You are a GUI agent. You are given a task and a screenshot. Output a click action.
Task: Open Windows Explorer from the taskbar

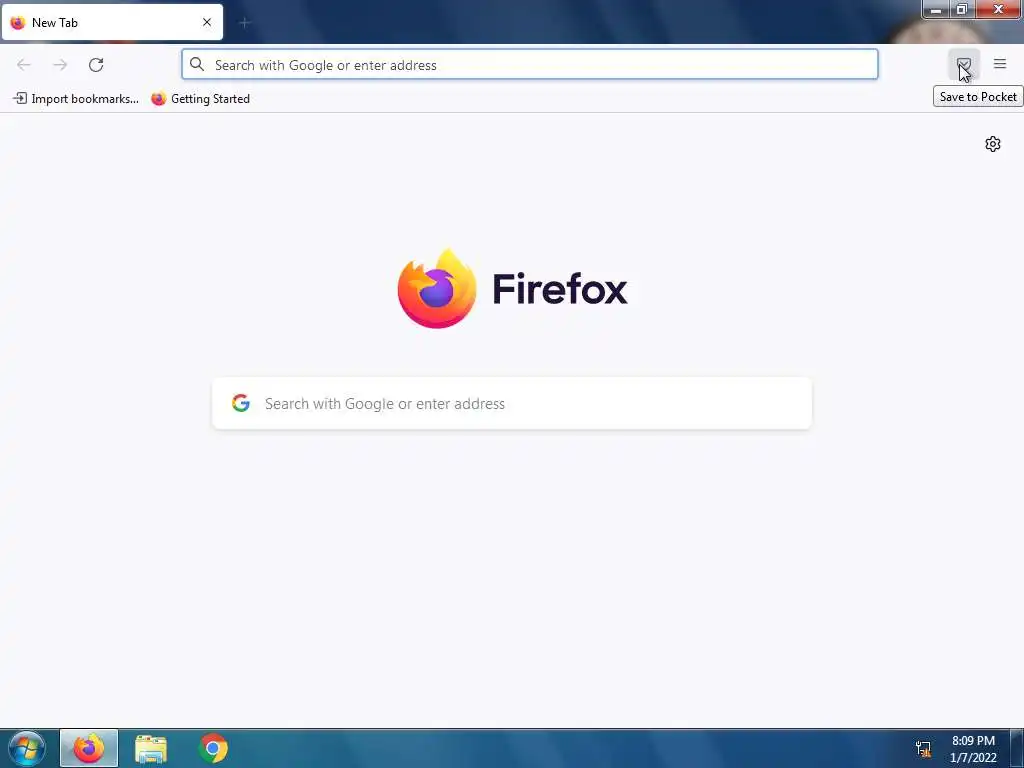tap(151, 748)
